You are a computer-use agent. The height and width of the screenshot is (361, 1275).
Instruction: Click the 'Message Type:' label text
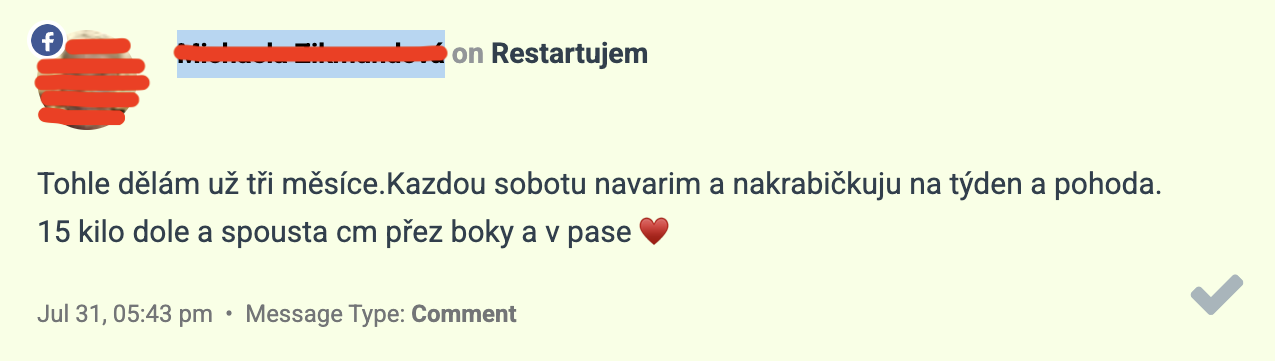point(325,314)
